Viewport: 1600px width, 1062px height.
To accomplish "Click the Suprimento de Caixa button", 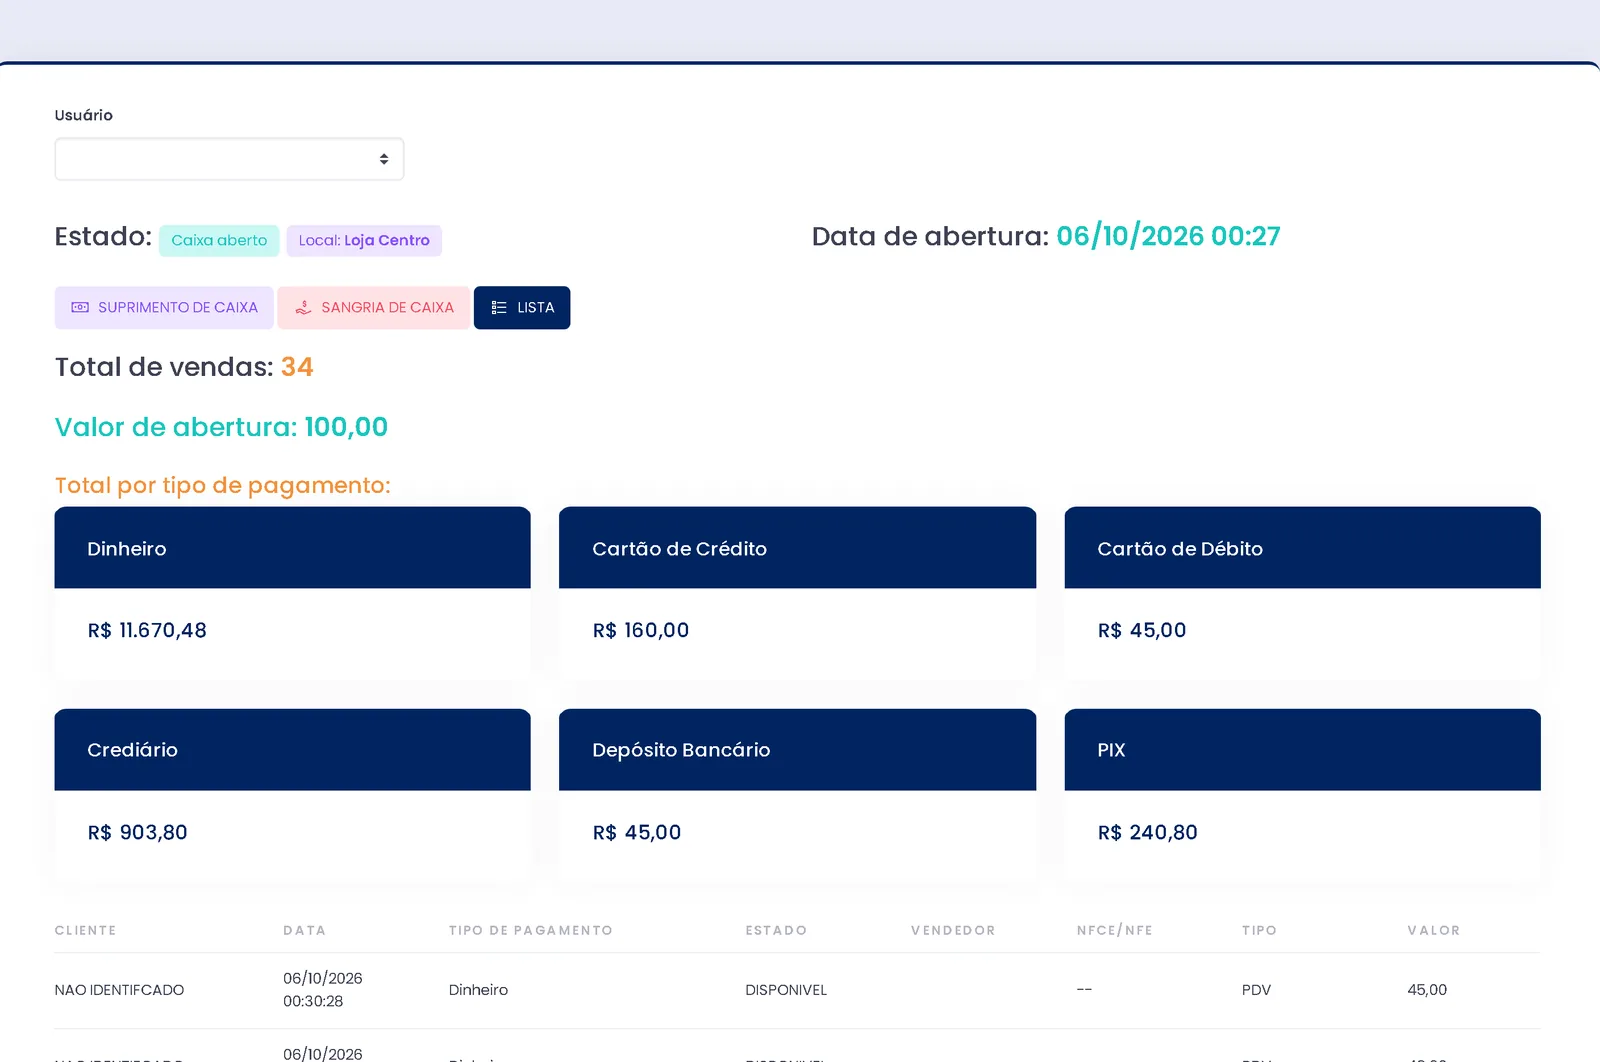I will (x=164, y=308).
